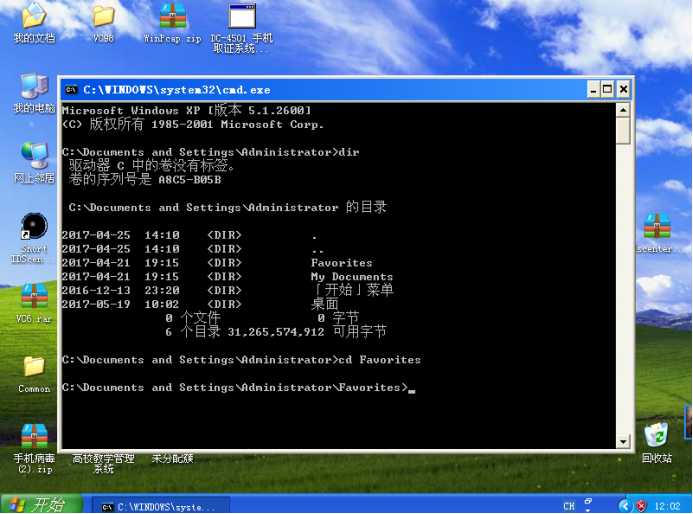Click the 桌面 directory entry text

[x=325, y=304]
